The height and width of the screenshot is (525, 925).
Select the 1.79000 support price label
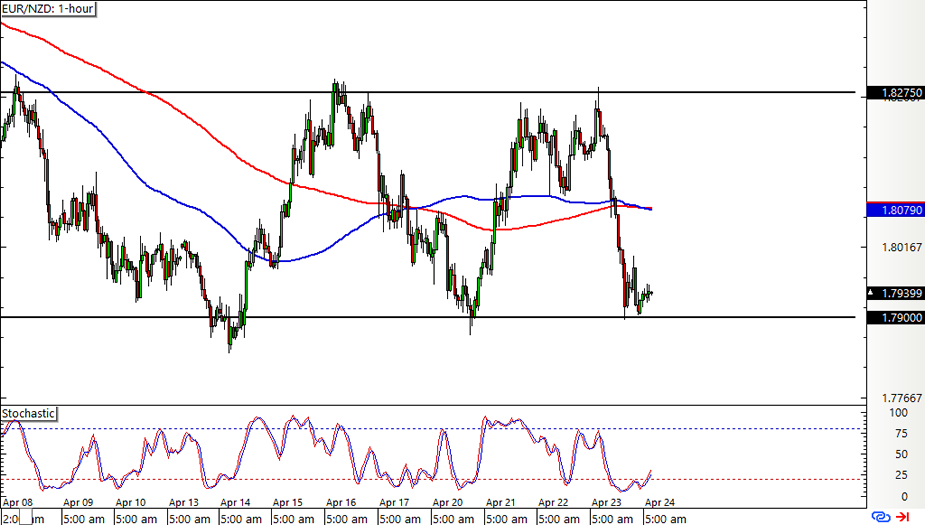tap(895, 317)
